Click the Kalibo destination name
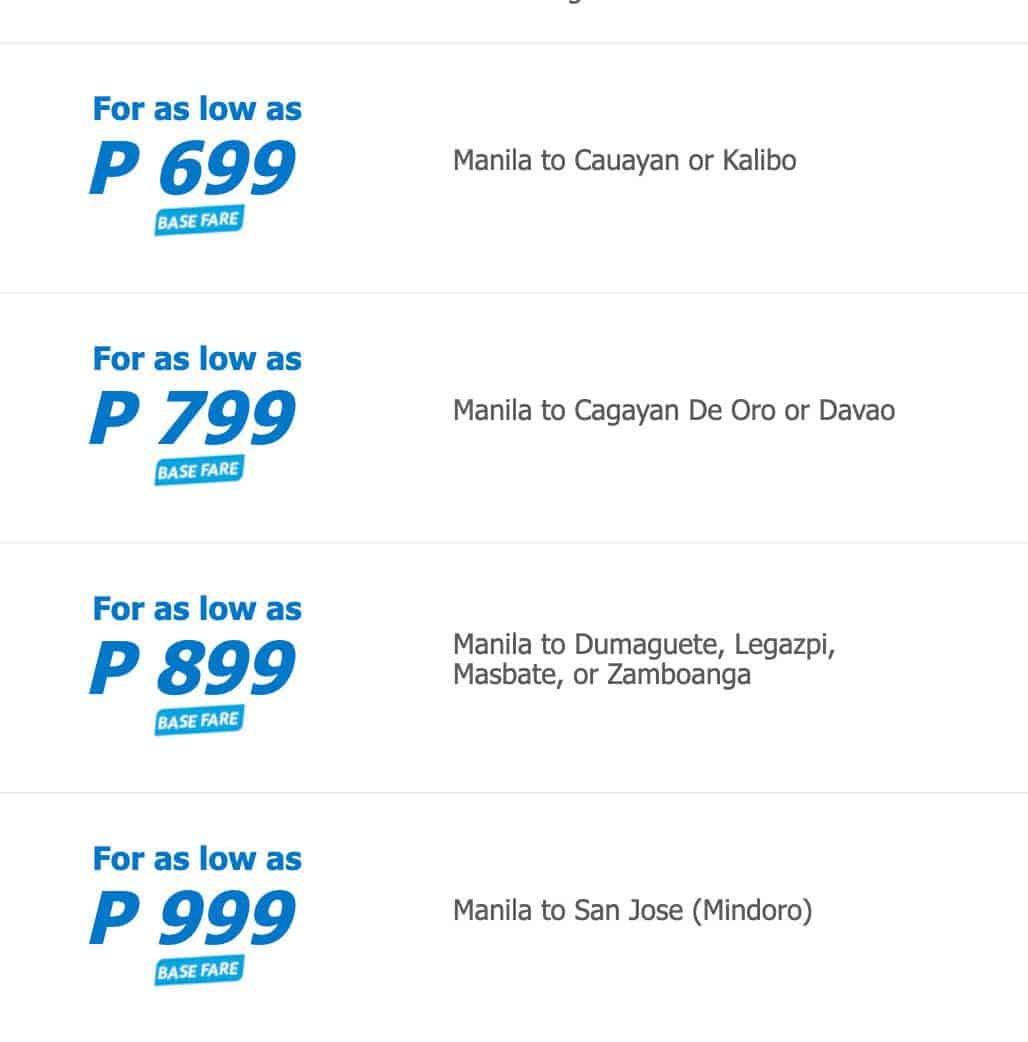This screenshot has width=1028, height=1042. [759, 161]
